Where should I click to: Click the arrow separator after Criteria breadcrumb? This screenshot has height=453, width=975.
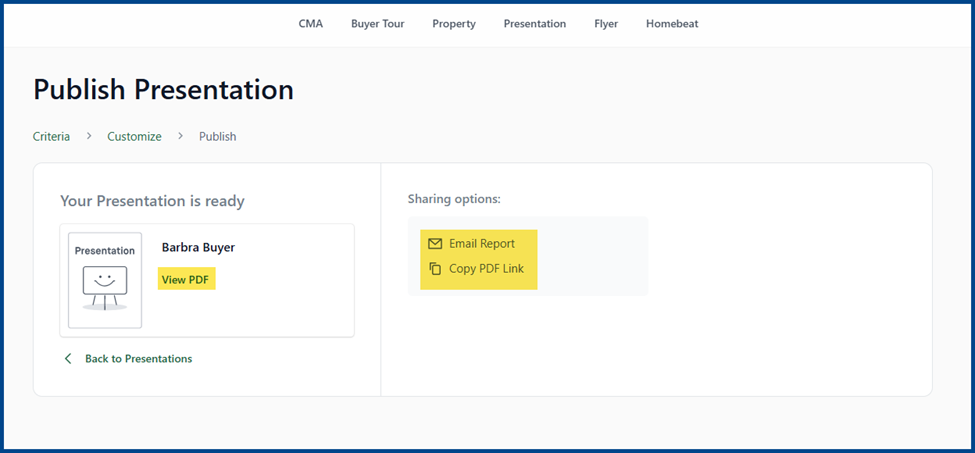tap(89, 135)
